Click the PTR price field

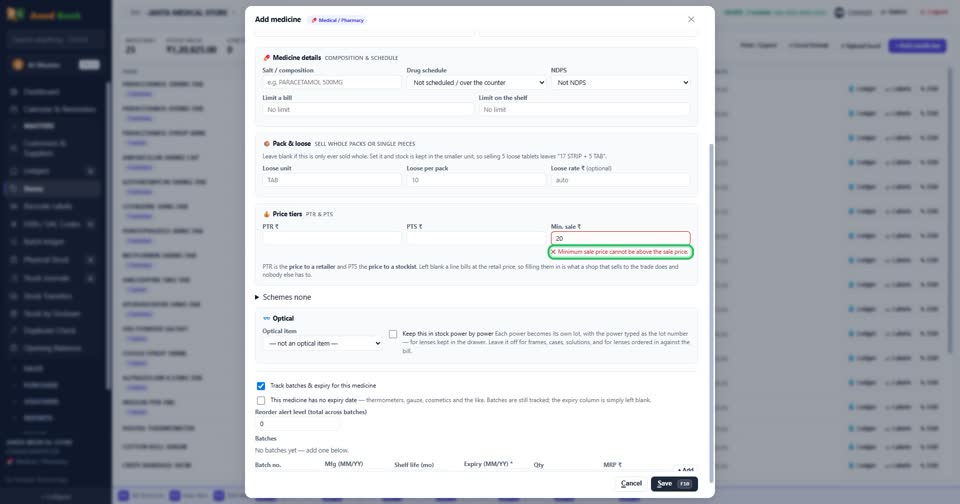point(332,238)
